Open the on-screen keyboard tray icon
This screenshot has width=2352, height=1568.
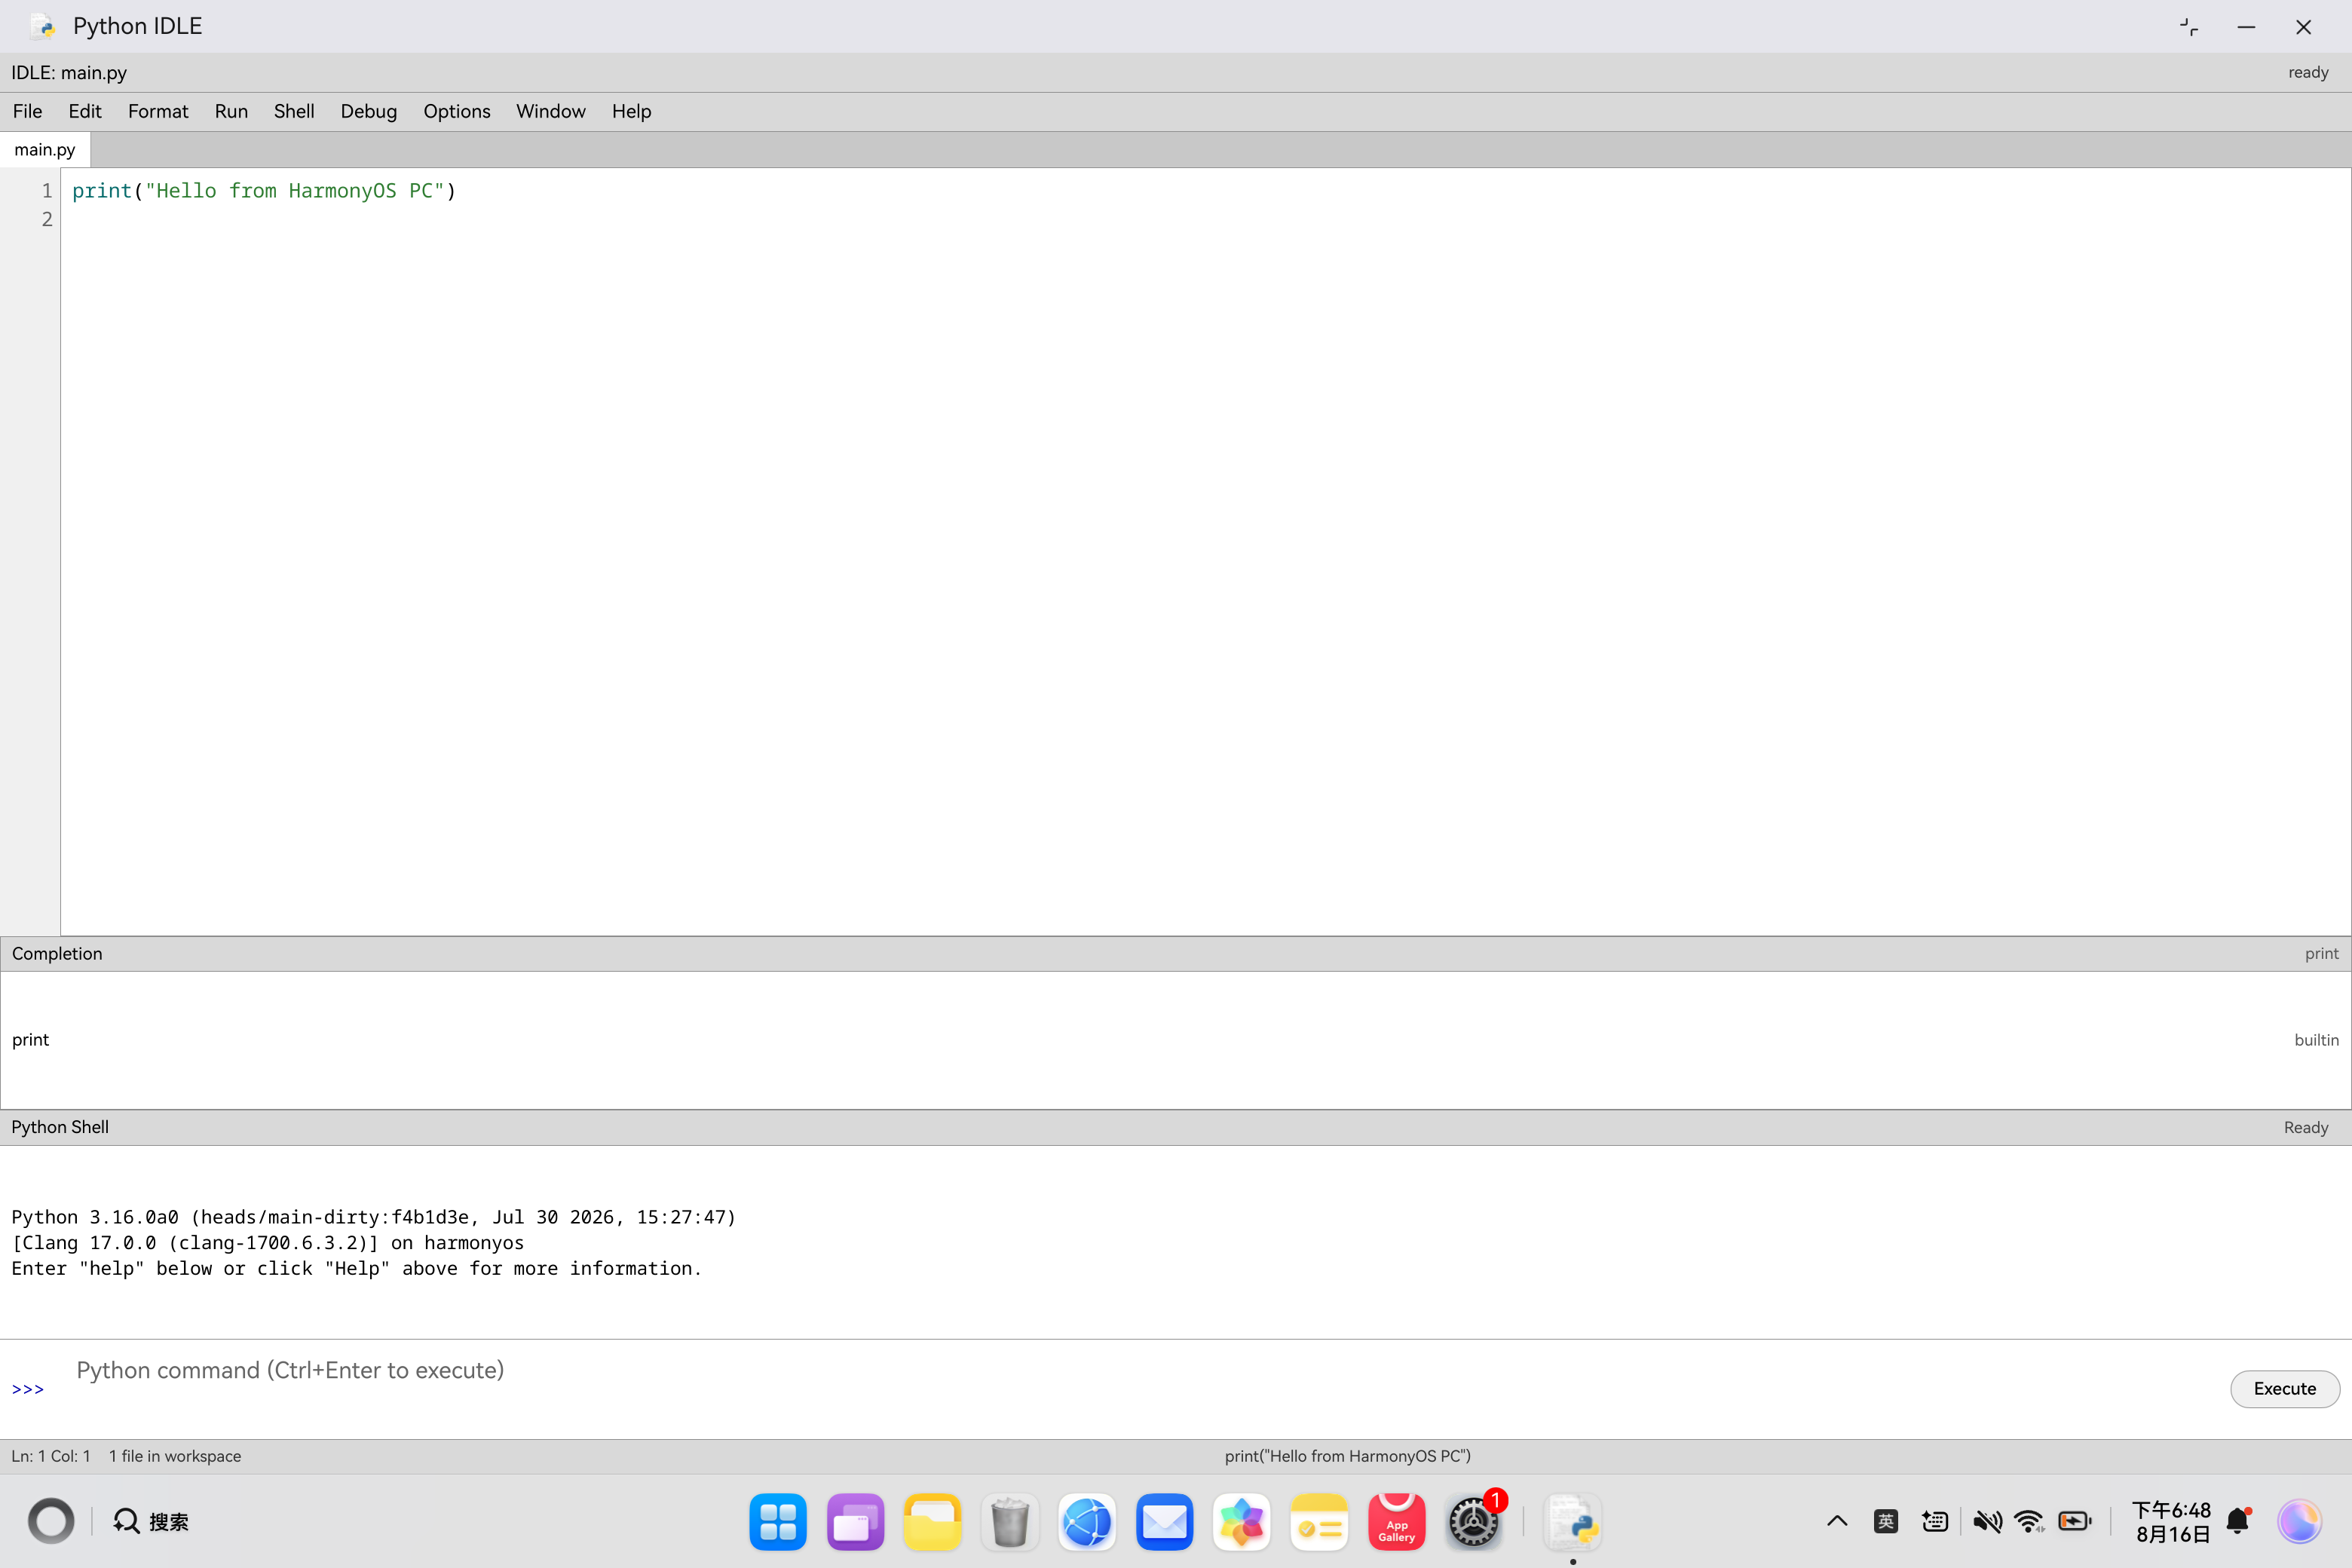click(x=1935, y=1522)
